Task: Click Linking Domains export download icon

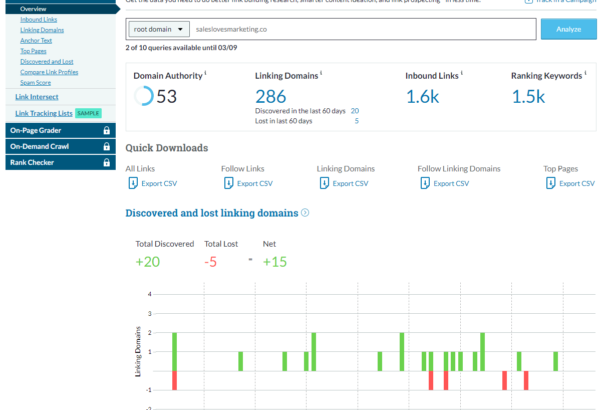Action: 324,183
